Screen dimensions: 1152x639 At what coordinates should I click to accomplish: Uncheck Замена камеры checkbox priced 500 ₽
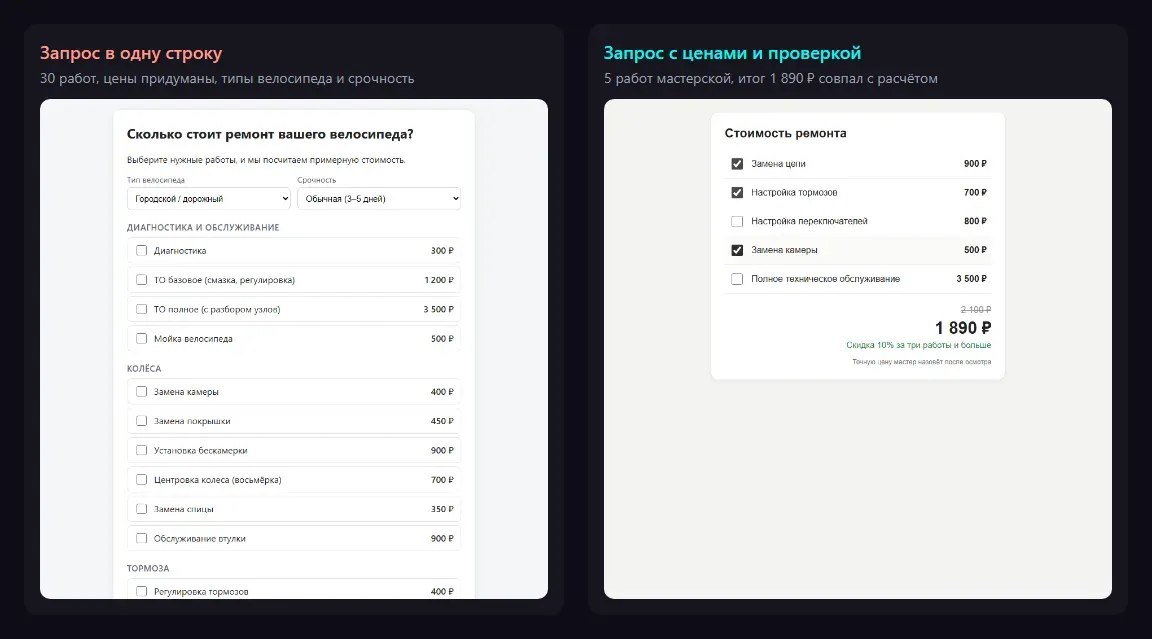737,250
